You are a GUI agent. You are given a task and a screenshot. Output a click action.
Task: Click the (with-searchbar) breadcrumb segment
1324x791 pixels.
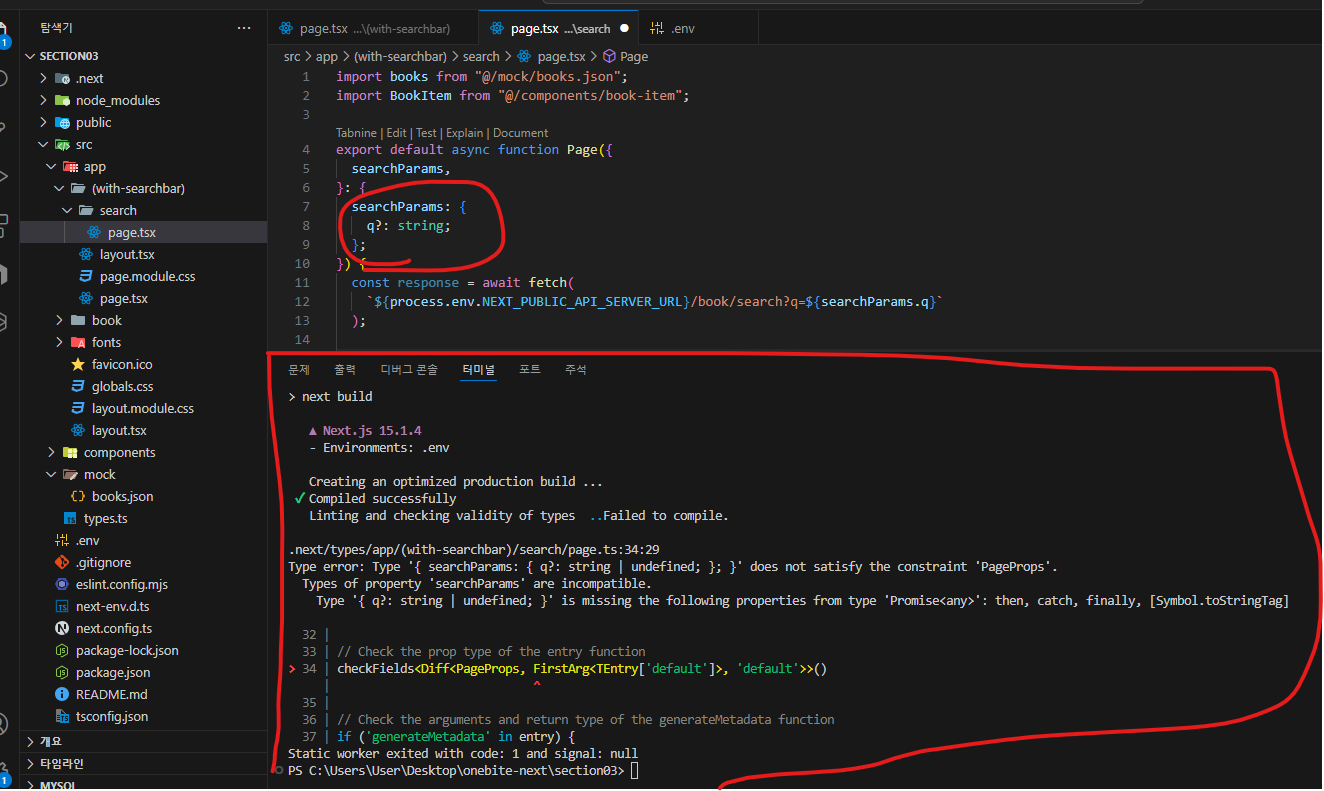[400, 57]
